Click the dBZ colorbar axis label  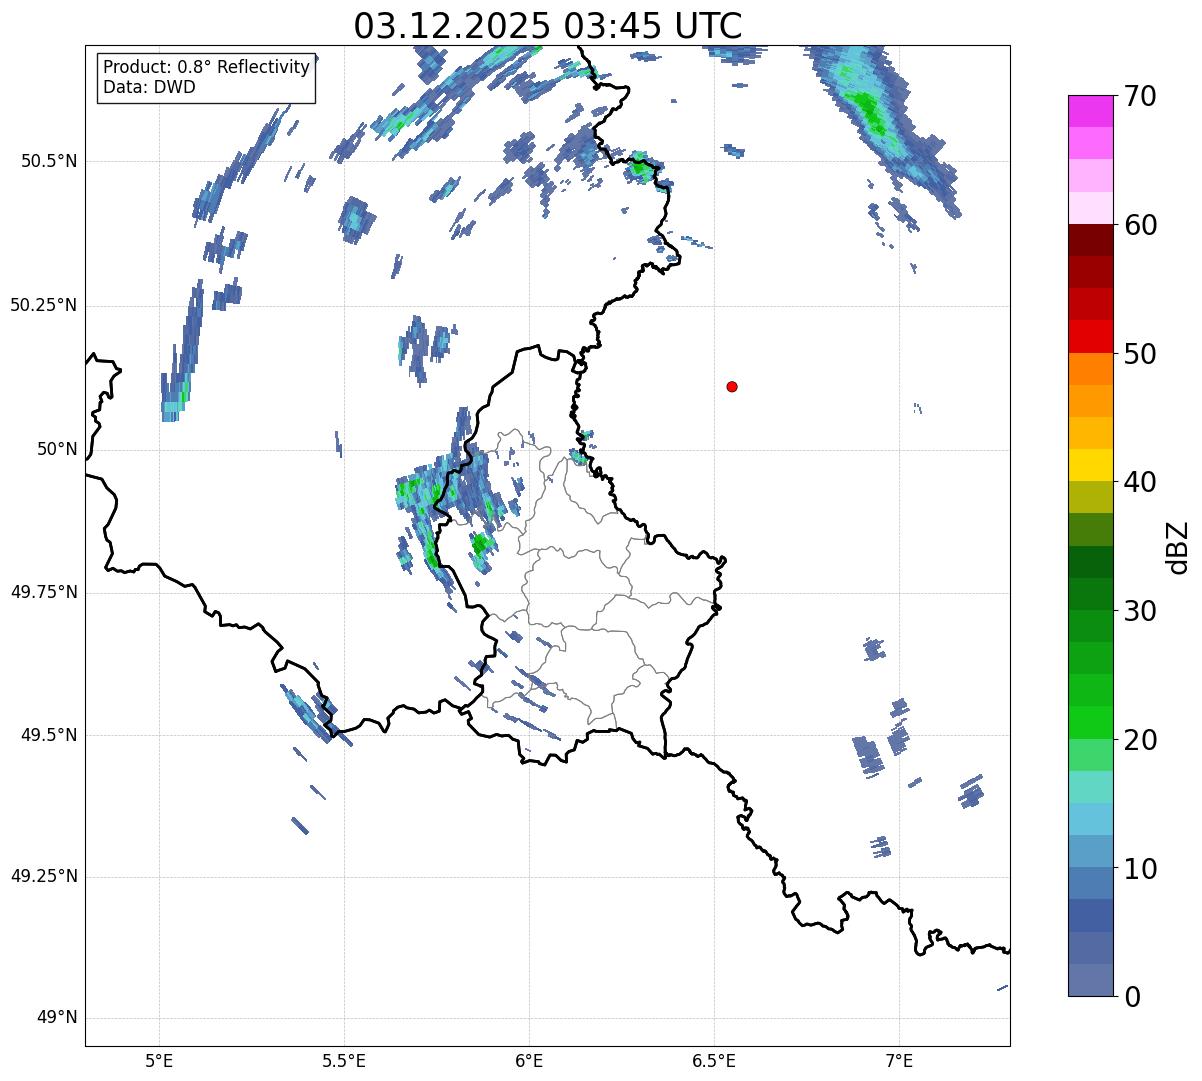[x=1178, y=547]
